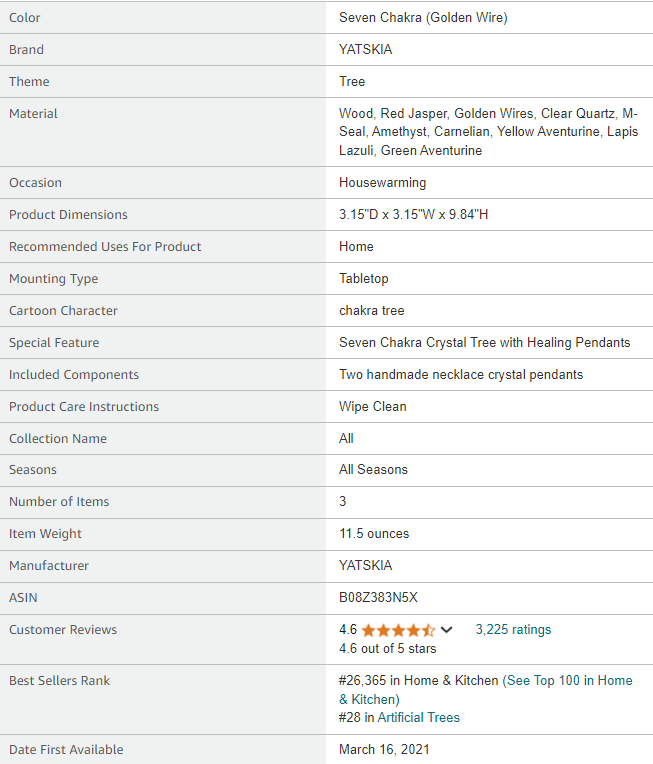Open See Top 100 in Home & Kitchen link
Screen dimensions: 653x764
(486, 689)
